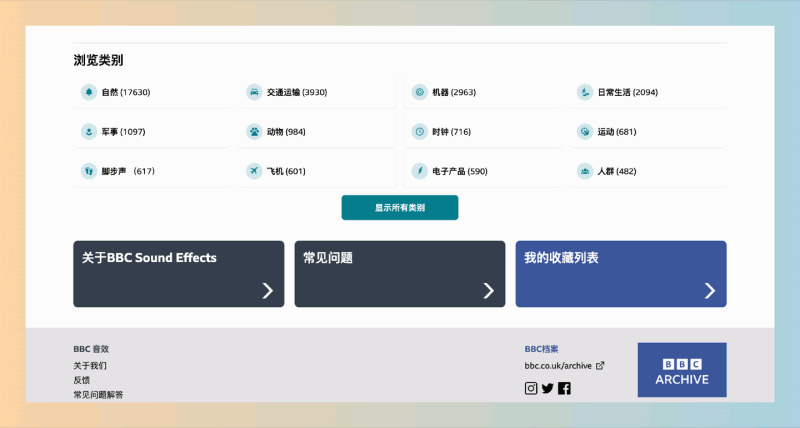Open chevron on 常见问题 card

coord(489,291)
